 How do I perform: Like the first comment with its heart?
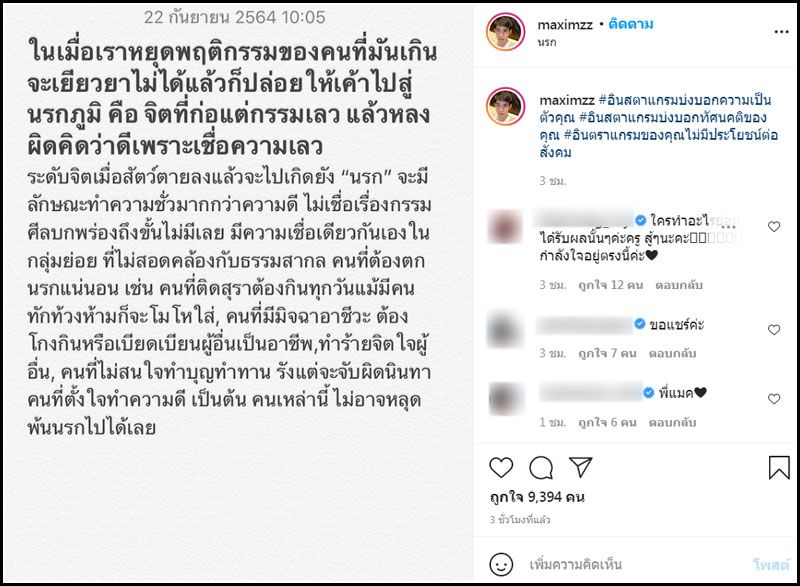[x=774, y=226]
